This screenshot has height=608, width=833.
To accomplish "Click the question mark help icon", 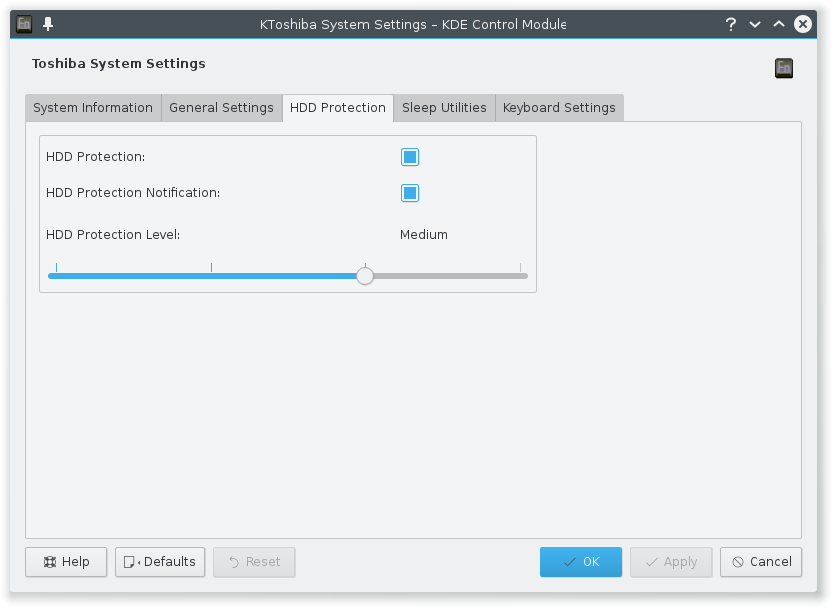I will pyautogui.click(x=731, y=24).
